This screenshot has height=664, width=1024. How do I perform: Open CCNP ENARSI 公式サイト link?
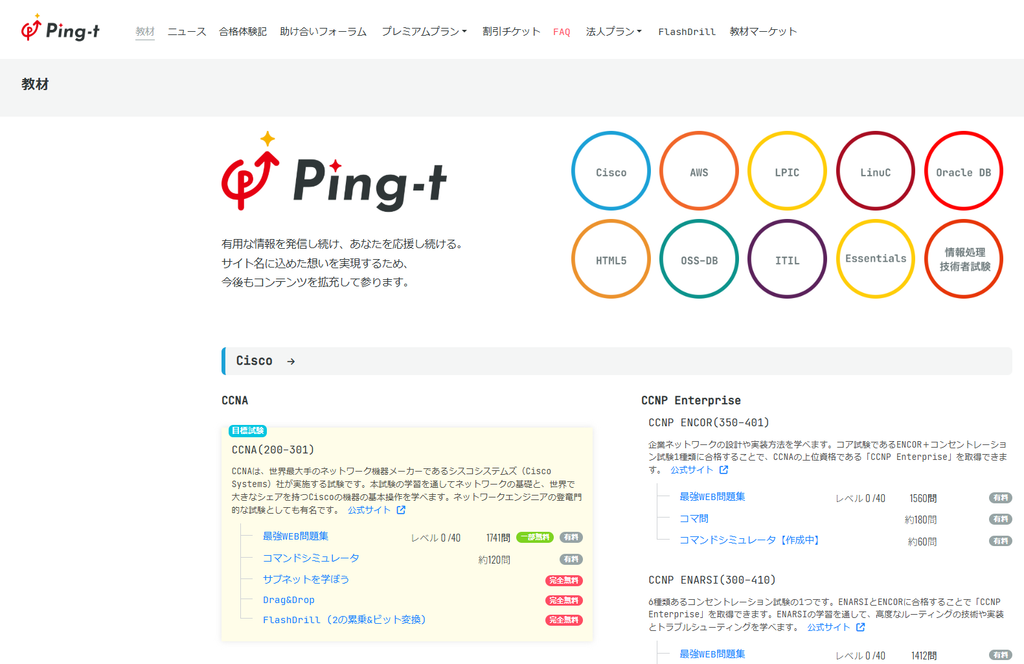(829, 627)
